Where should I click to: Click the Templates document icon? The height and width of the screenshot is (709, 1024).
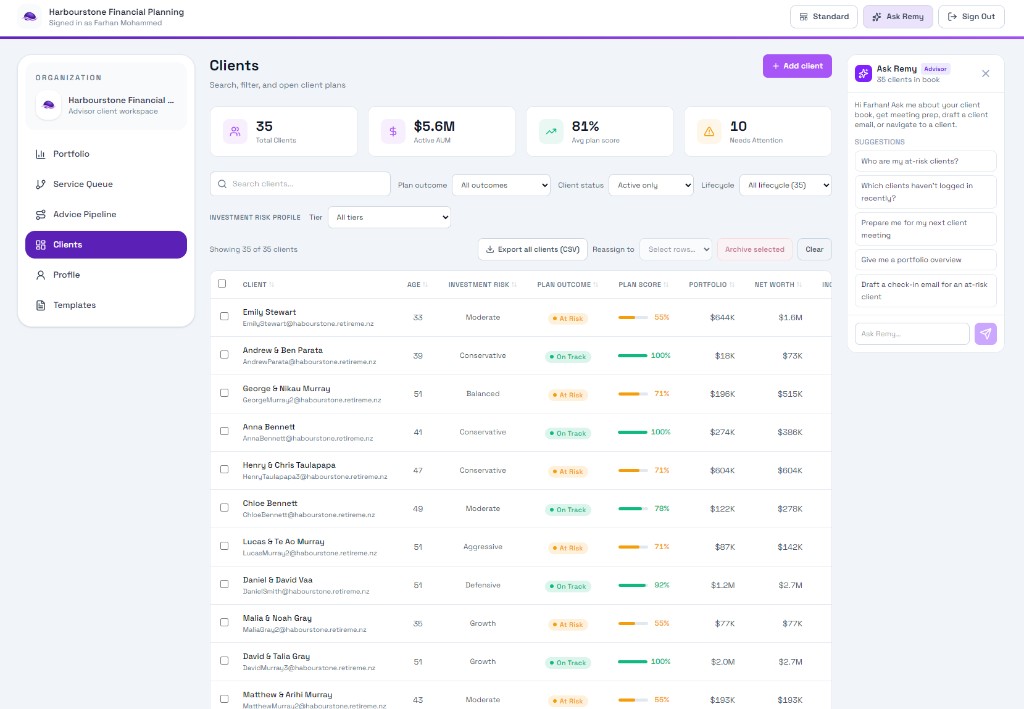pos(40,305)
